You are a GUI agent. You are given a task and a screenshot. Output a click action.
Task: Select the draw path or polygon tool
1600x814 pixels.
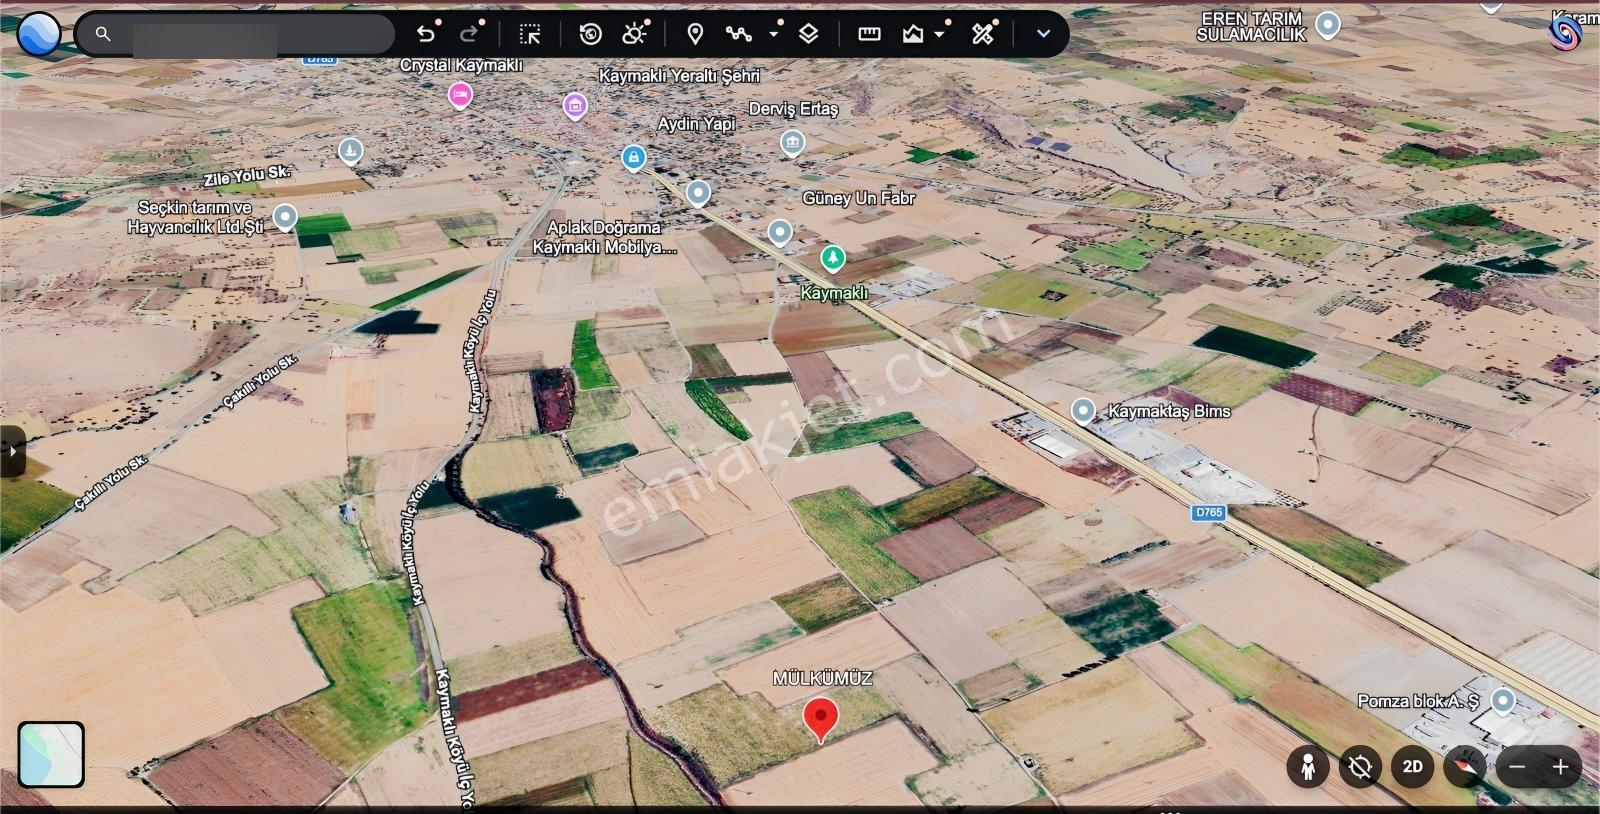(739, 34)
